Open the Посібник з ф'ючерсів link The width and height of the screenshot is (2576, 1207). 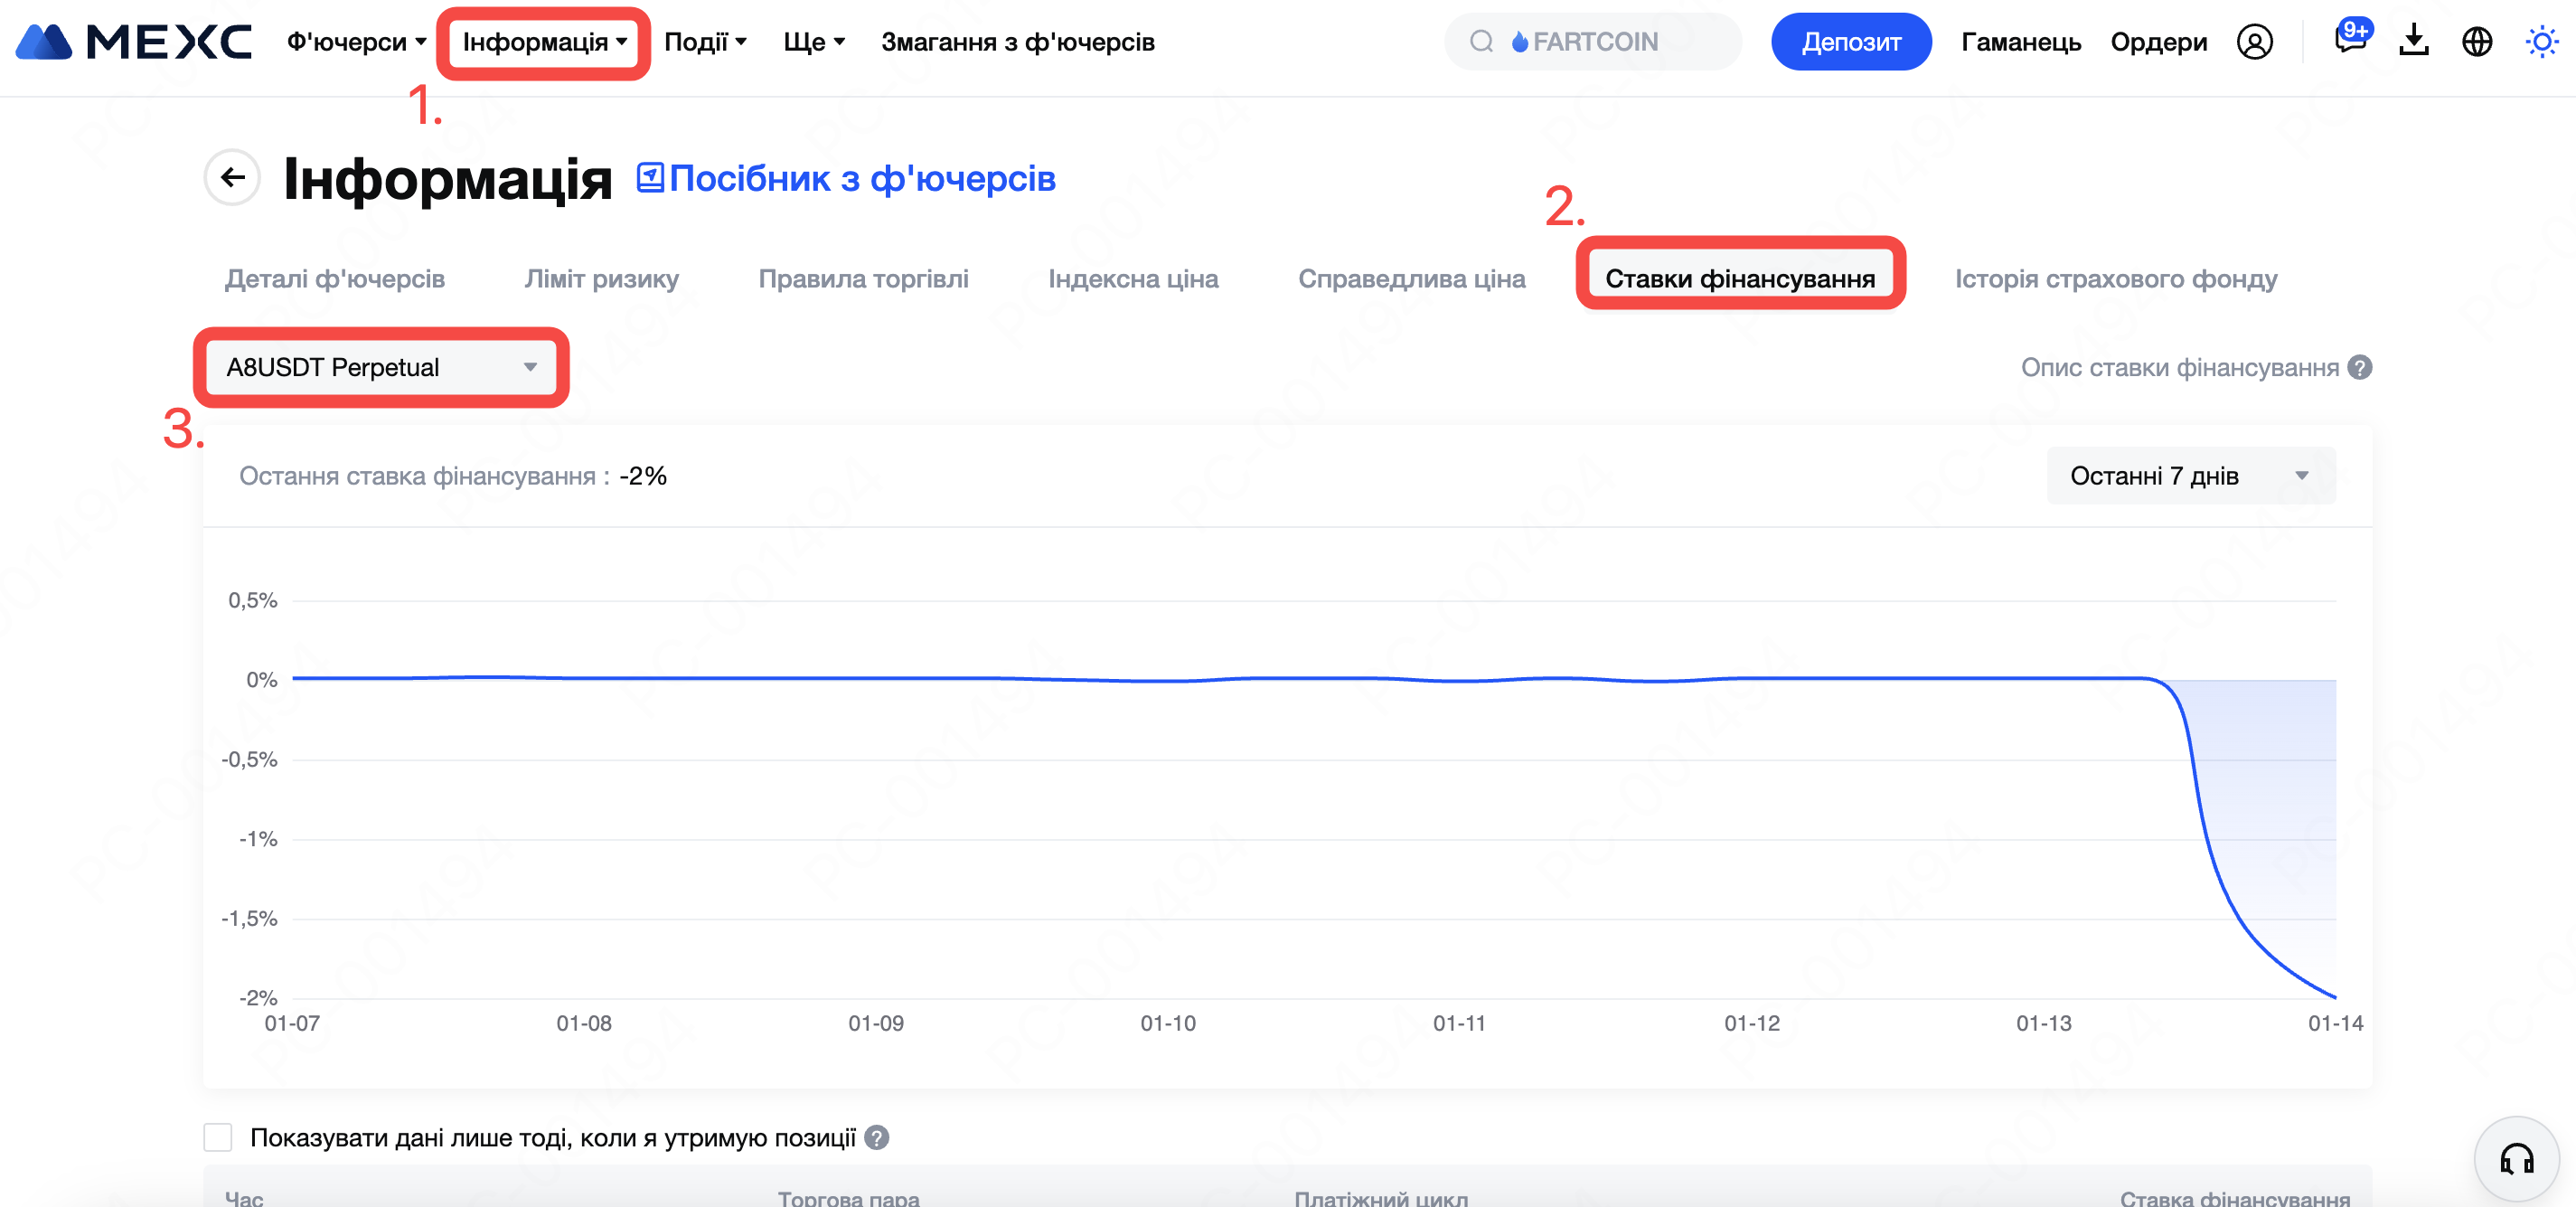(846, 178)
